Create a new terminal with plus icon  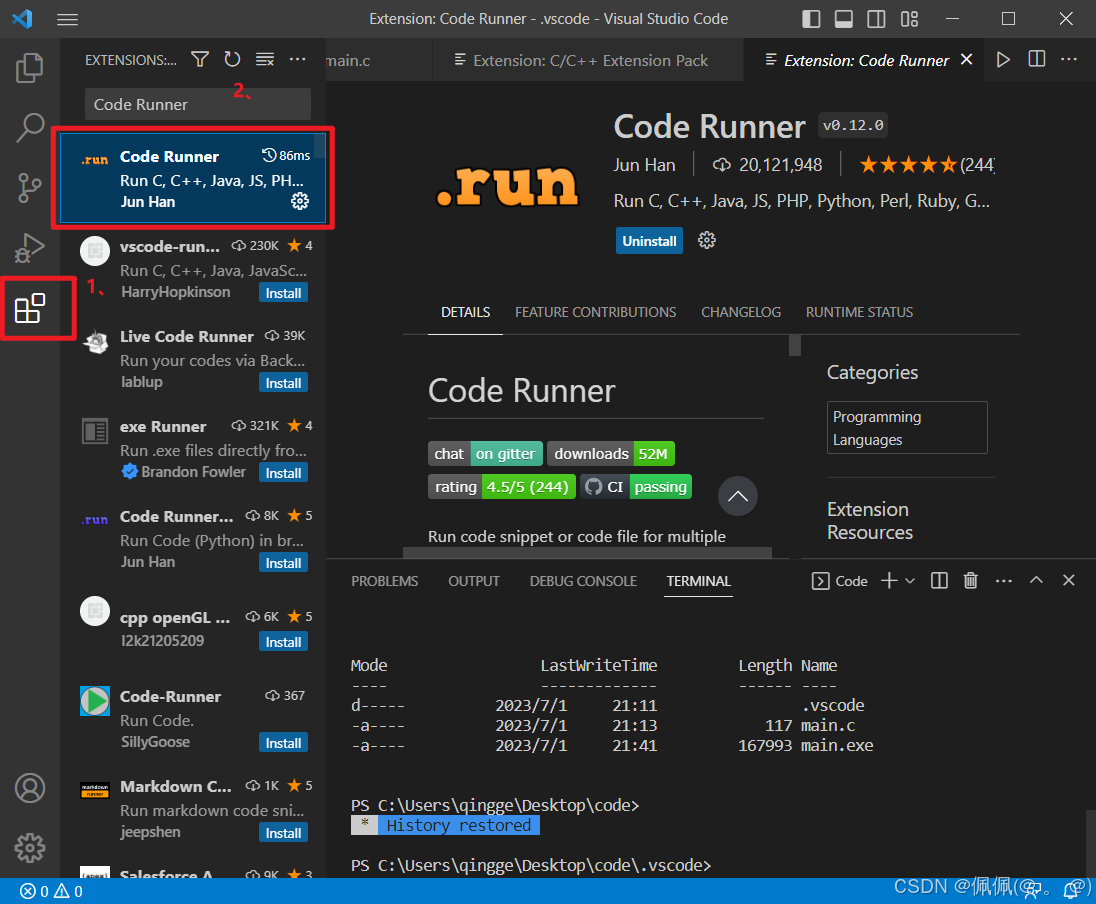(x=888, y=580)
